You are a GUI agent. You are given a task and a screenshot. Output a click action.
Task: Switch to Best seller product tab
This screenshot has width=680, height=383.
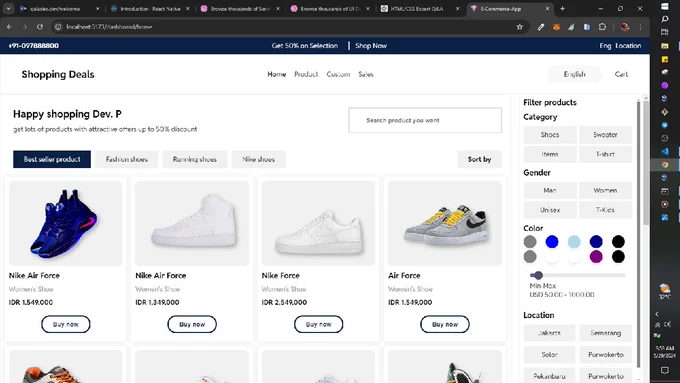52,159
